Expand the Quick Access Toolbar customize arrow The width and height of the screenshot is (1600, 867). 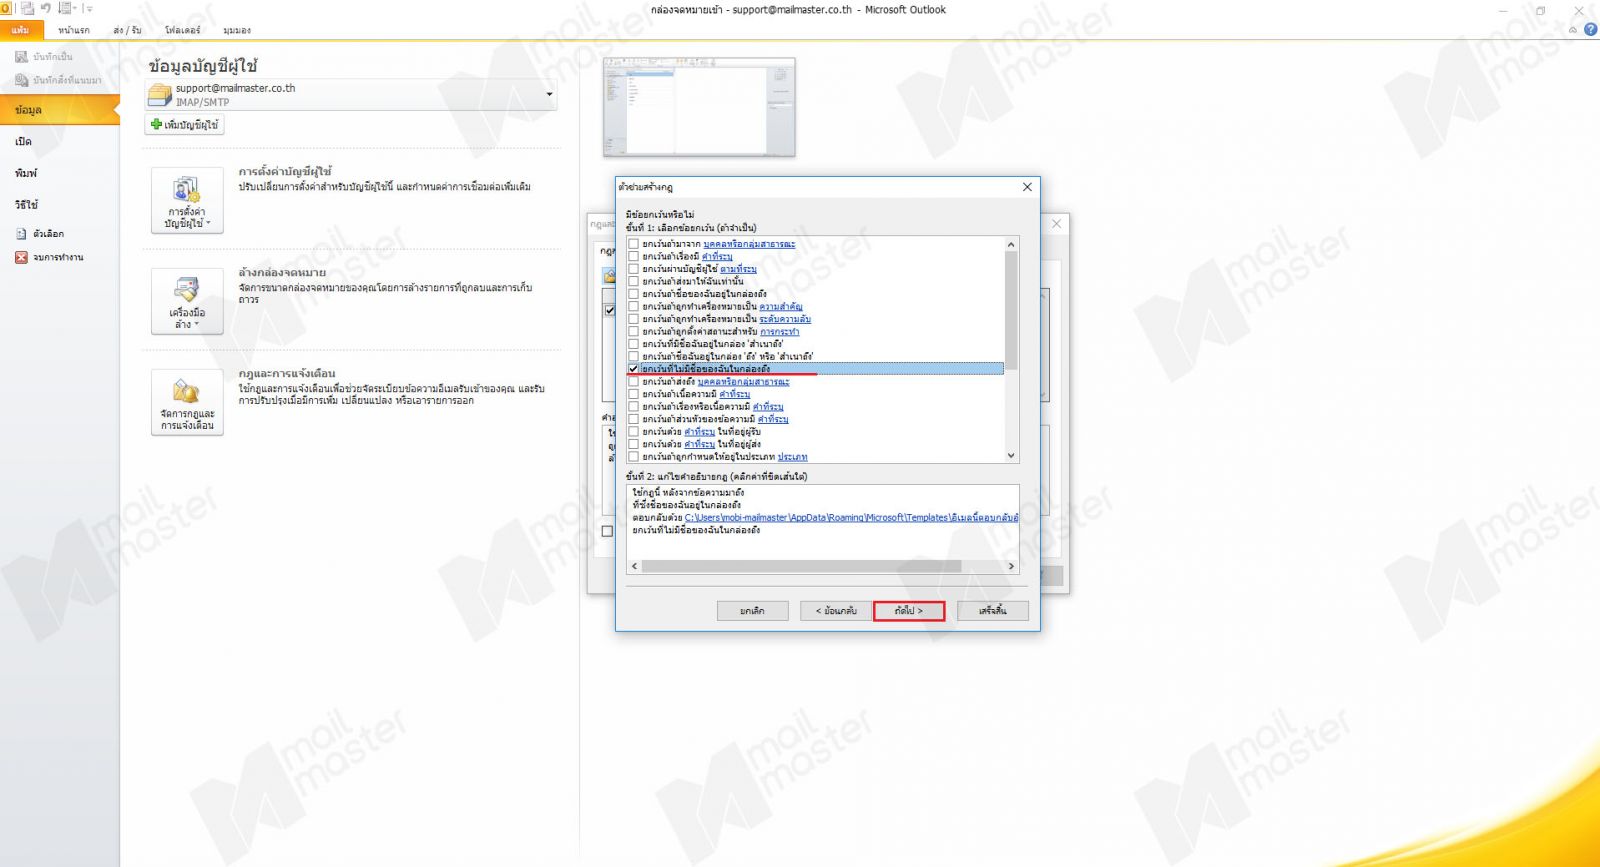(x=89, y=8)
